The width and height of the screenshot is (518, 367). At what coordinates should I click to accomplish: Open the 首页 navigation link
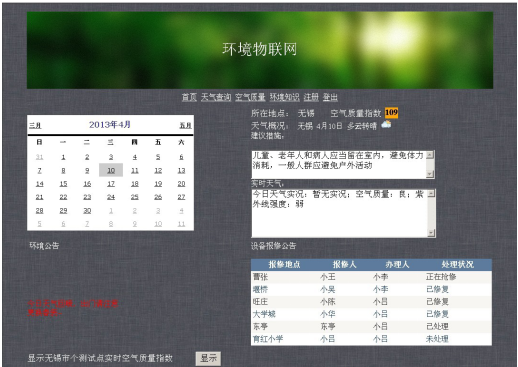pos(189,97)
